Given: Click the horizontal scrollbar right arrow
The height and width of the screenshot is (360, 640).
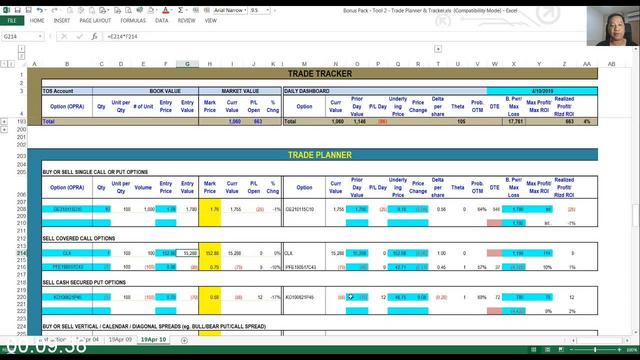Looking at the screenshot, I should tap(627, 340).
